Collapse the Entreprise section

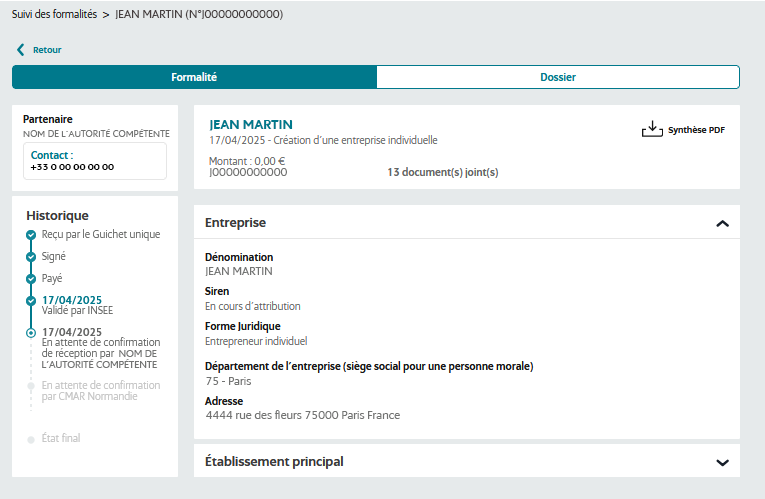[x=722, y=223]
